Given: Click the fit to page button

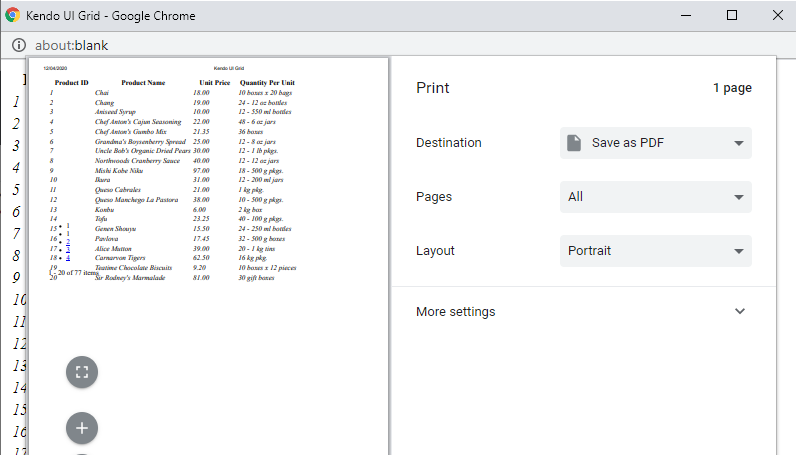Looking at the screenshot, I should pyautogui.click(x=82, y=372).
